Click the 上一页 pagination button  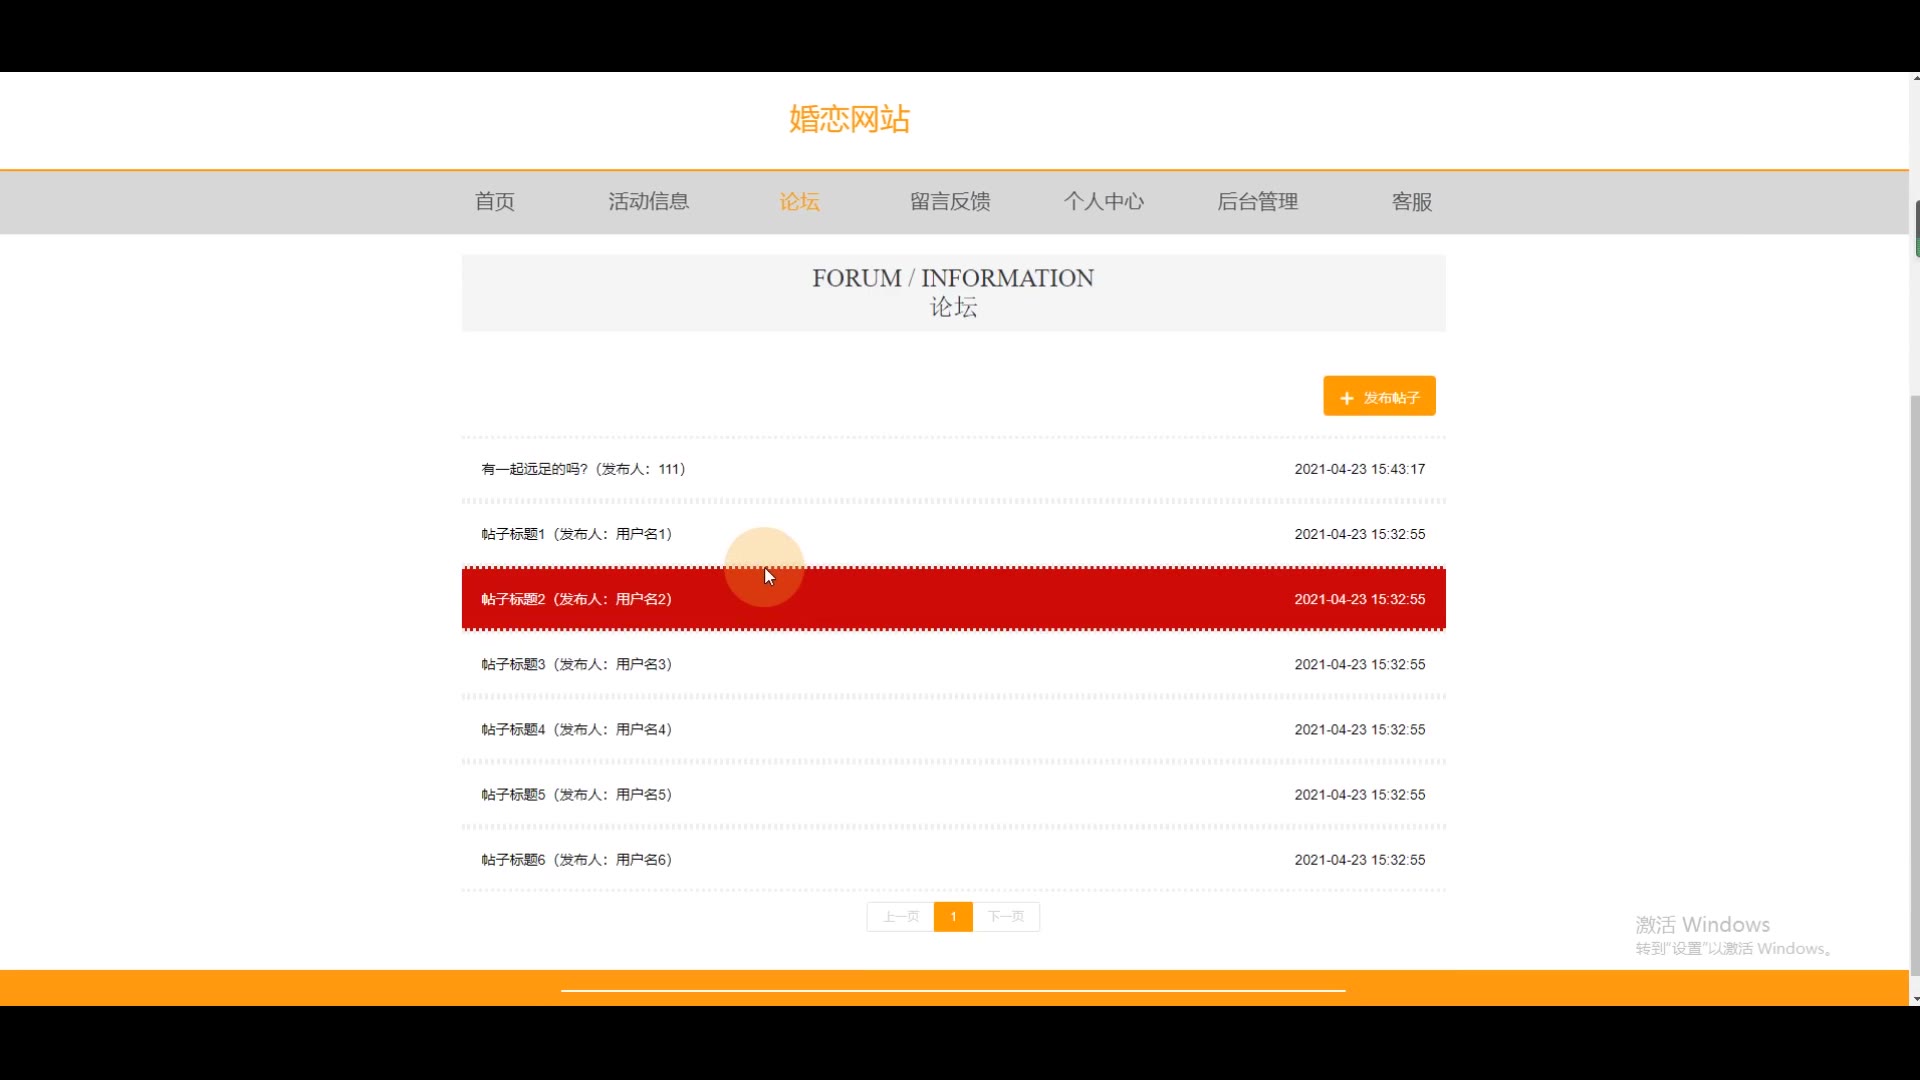tap(900, 916)
